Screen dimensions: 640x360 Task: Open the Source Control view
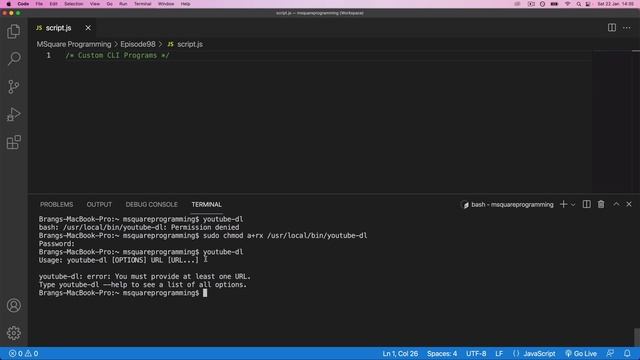coord(13,87)
